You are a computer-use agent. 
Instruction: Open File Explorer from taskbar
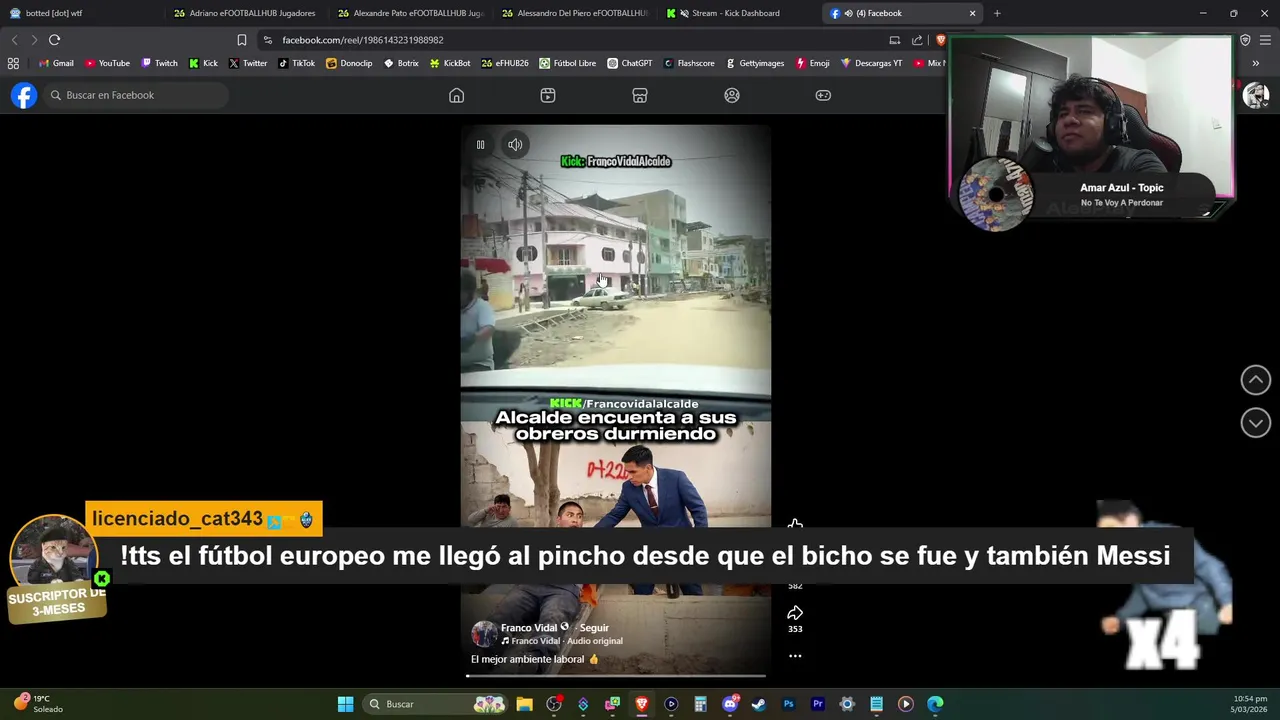[x=524, y=704]
